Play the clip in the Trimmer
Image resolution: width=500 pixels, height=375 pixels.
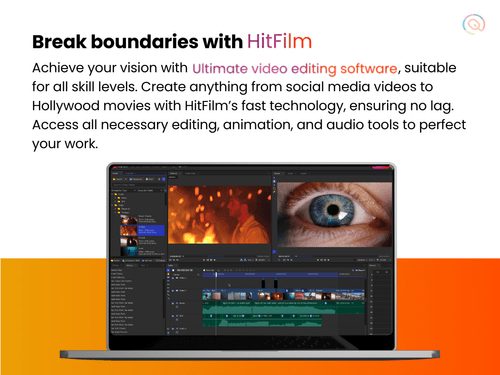click(x=211, y=260)
